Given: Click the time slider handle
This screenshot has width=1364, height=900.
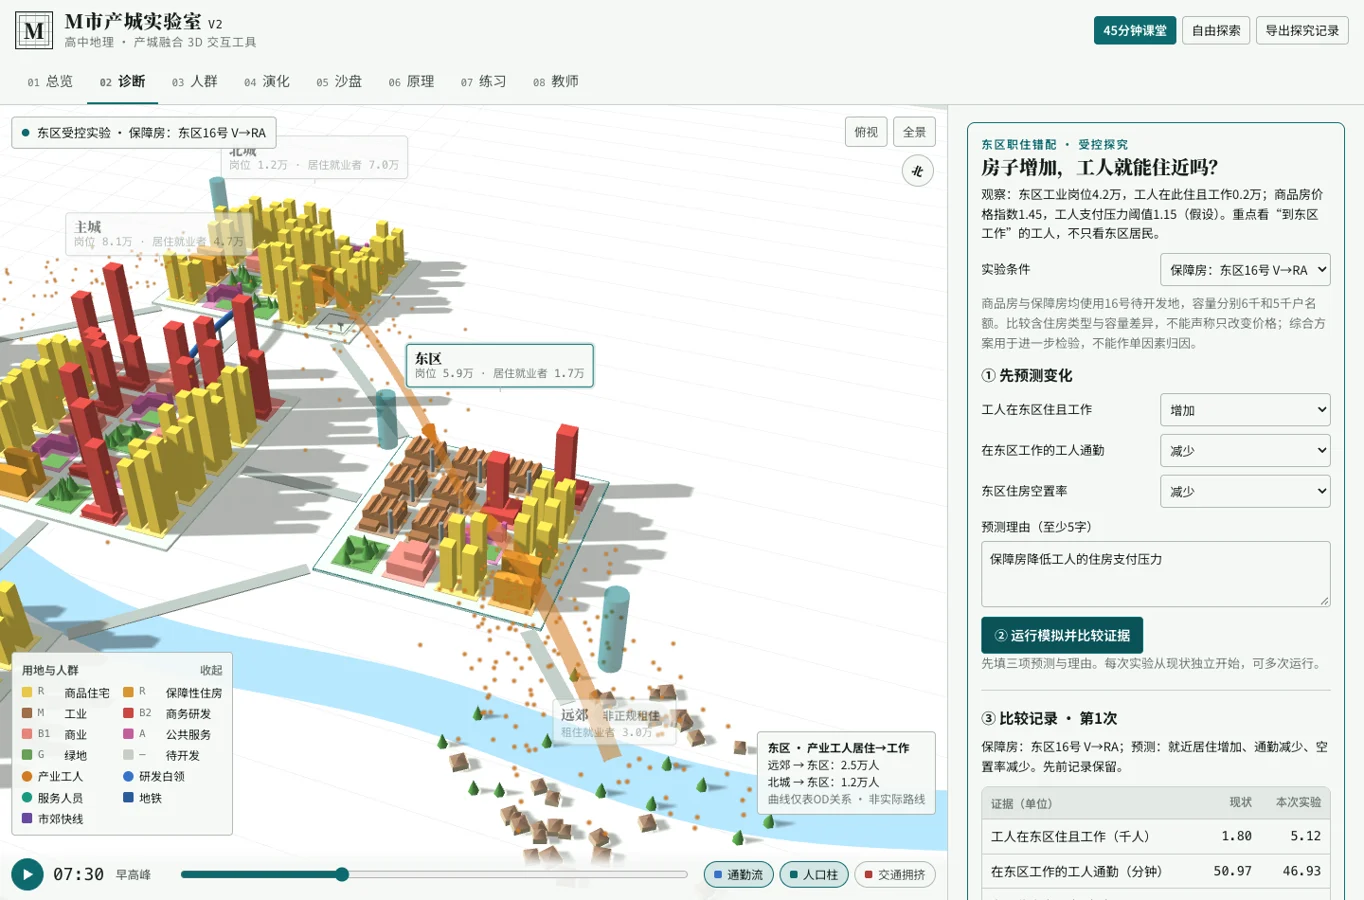Looking at the screenshot, I should pos(342,875).
